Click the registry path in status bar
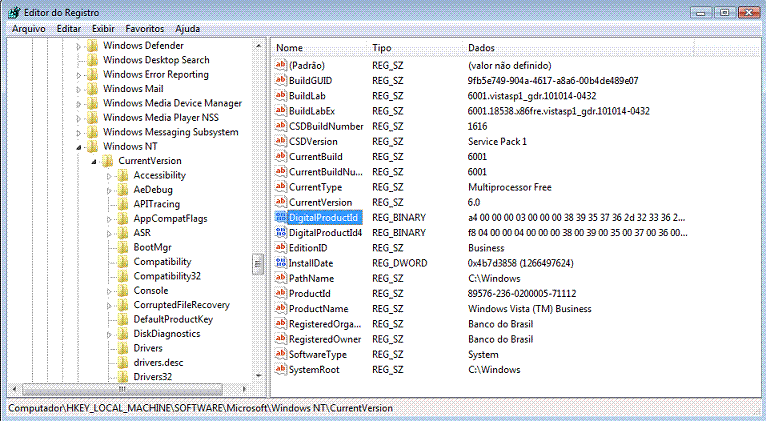 [x=200, y=408]
